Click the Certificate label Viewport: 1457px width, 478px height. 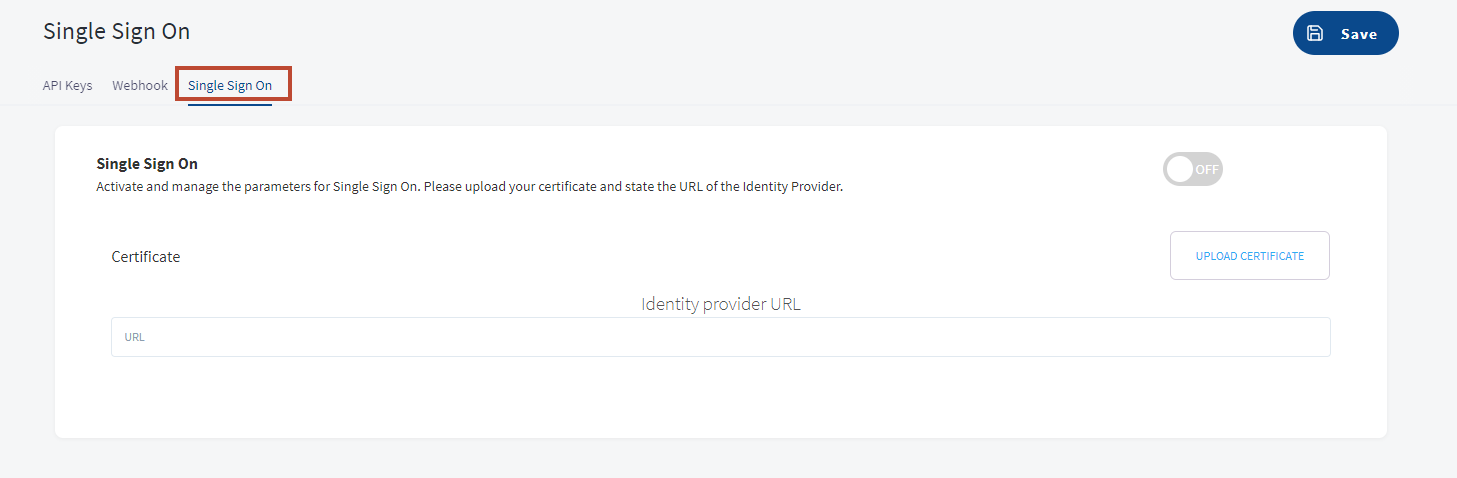coord(146,256)
